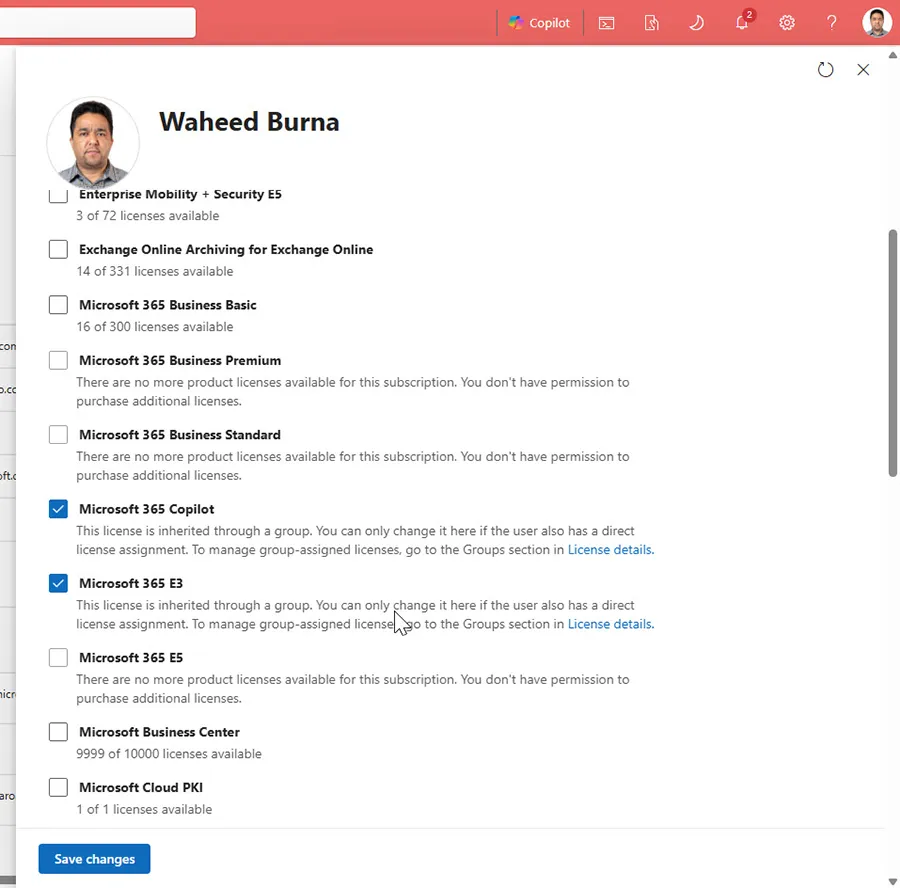
Task: Click the Save changes button
Action: coord(94,859)
